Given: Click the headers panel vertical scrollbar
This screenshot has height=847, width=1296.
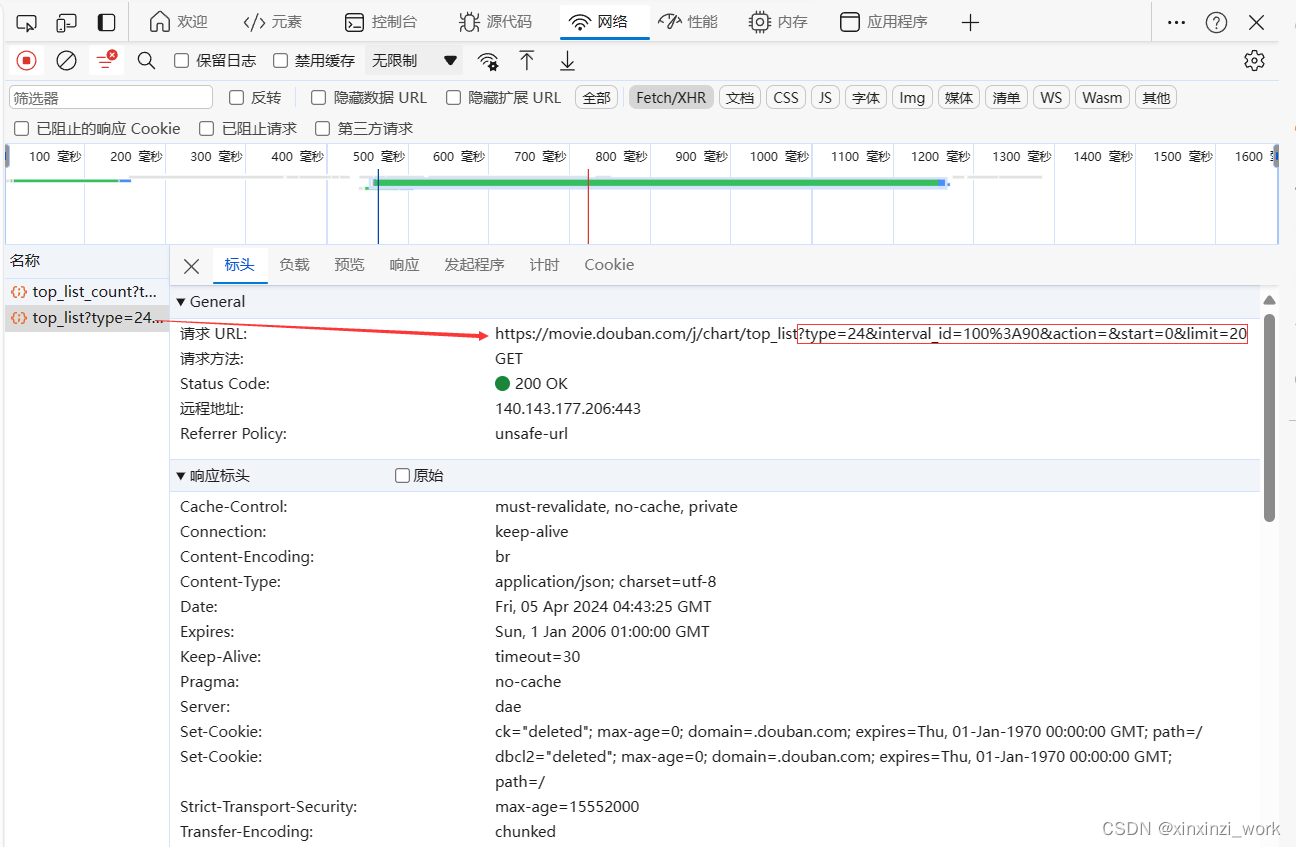Looking at the screenshot, I should pos(1269,417).
